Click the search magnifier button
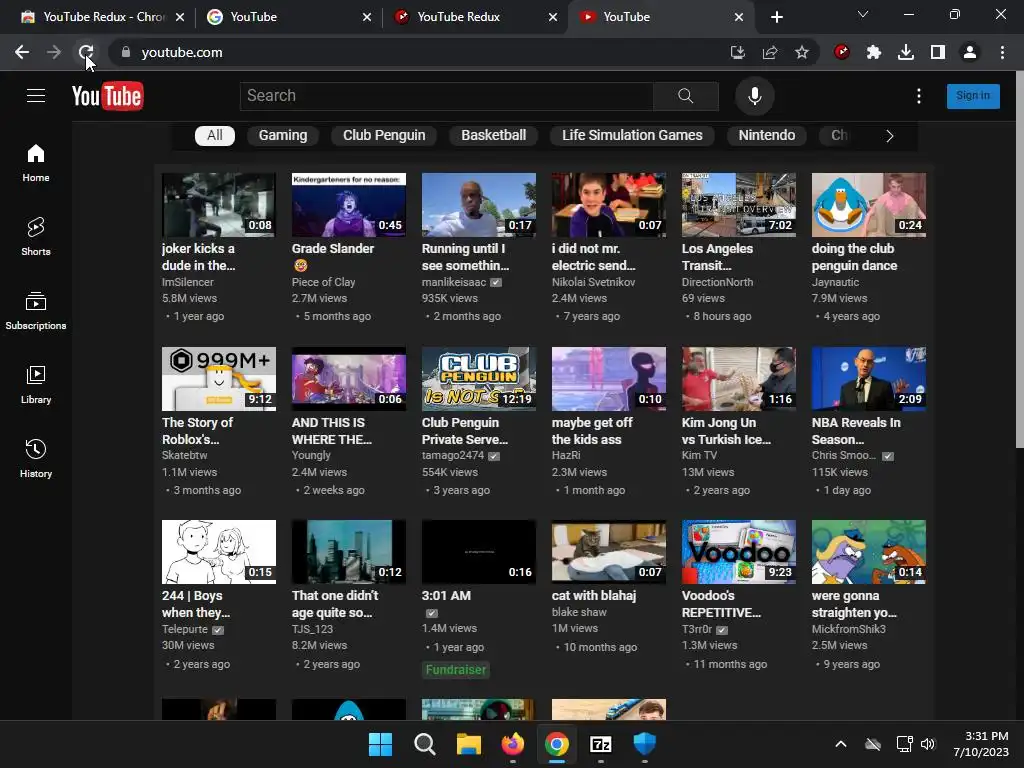Image resolution: width=1024 pixels, height=768 pixels. 686,96
